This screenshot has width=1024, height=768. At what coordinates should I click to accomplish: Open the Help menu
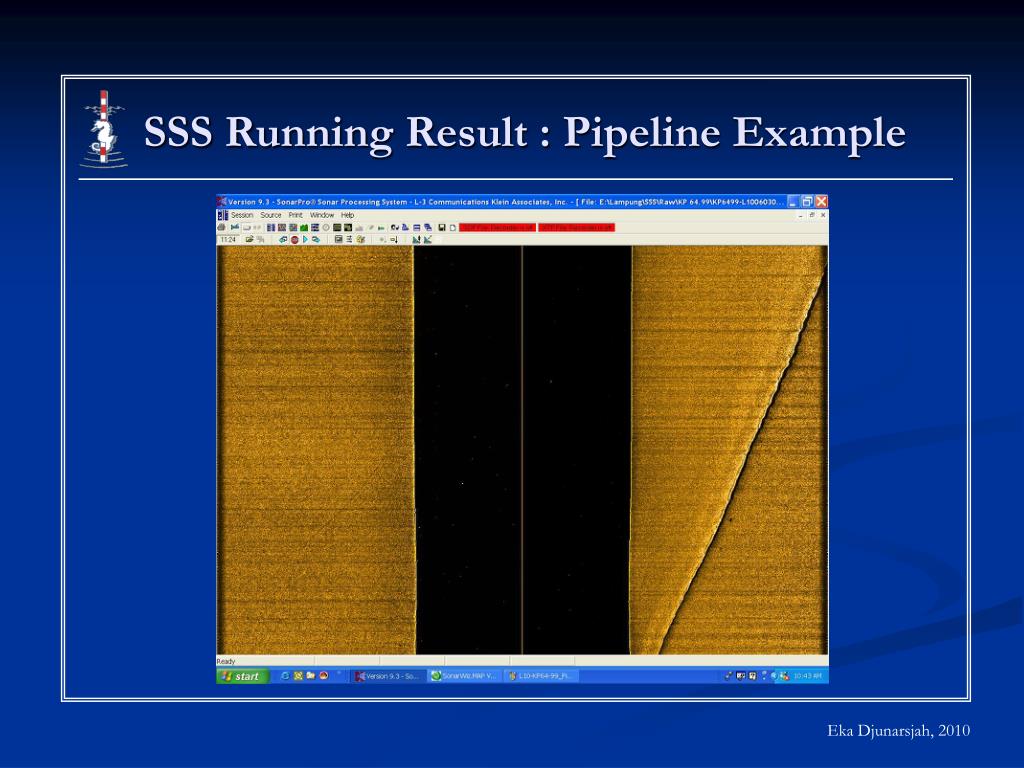click(347, 215)
